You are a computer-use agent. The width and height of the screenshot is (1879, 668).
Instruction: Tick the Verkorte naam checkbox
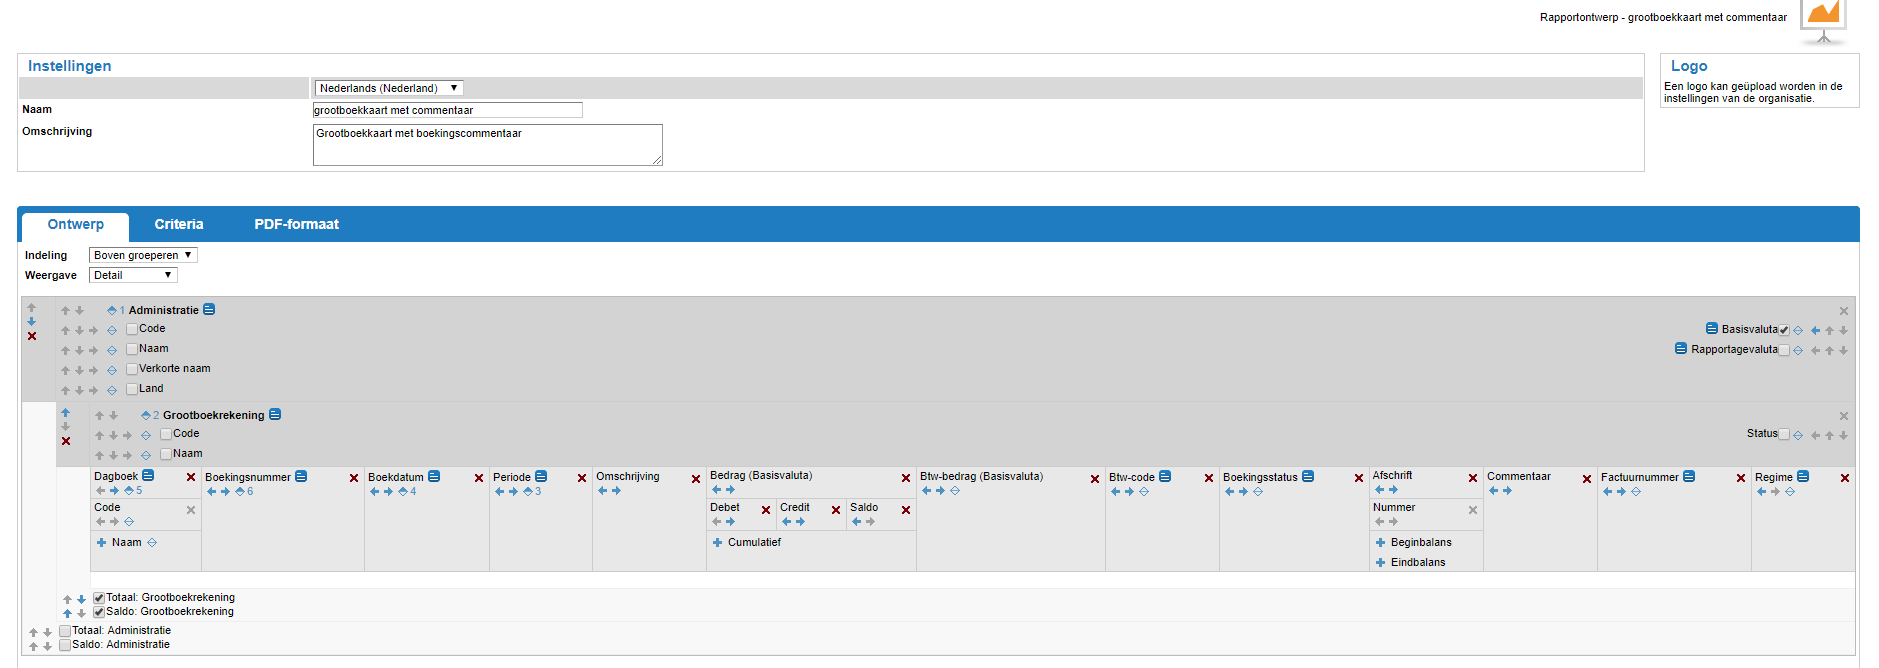coord(132,369)
